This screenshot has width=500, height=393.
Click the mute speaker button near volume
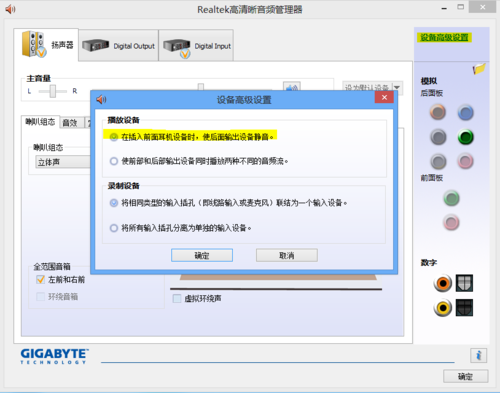coord(292,86)
